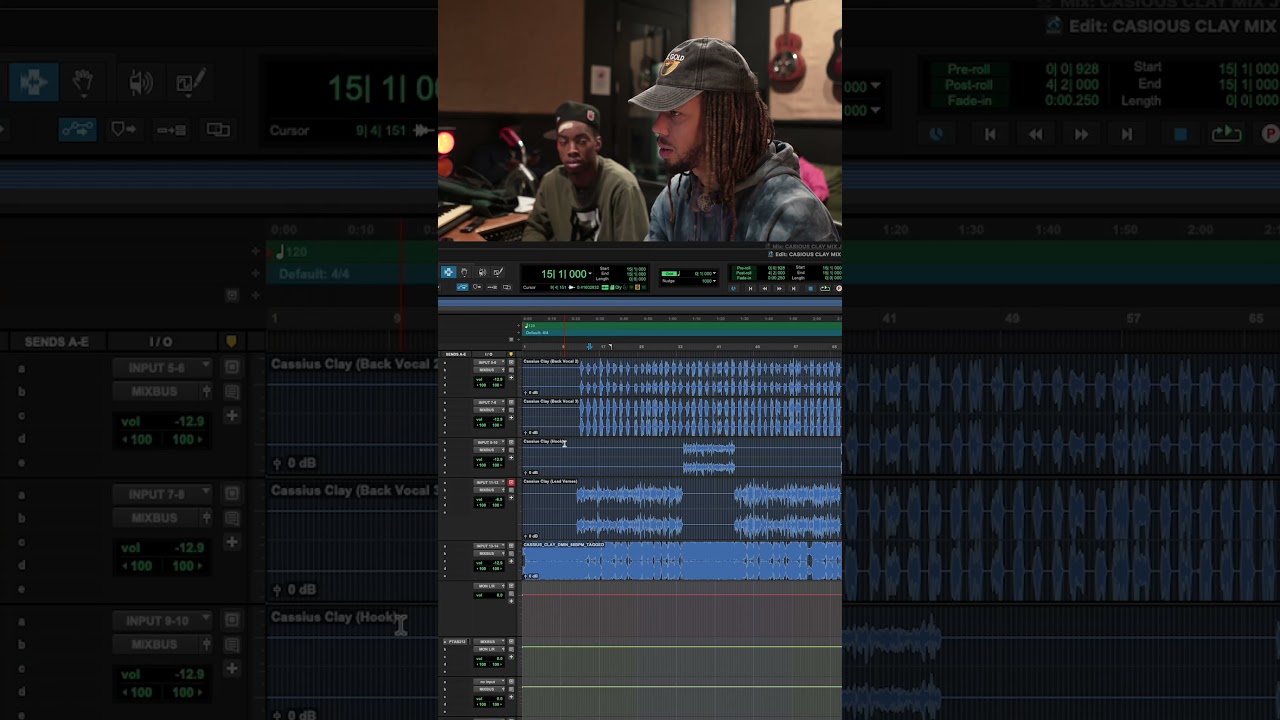Click the transport Record button
The width and height of the screenshot is (1280, 720).
click(x=838, y=288)
